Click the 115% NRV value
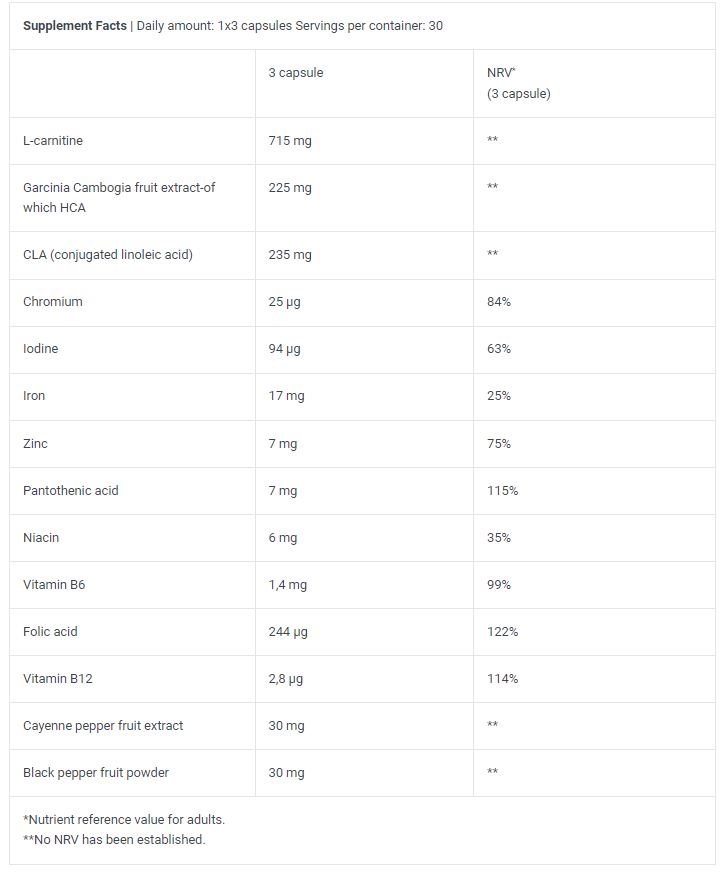The width and height of the screenshot is (726, 874). click(502, 491)
